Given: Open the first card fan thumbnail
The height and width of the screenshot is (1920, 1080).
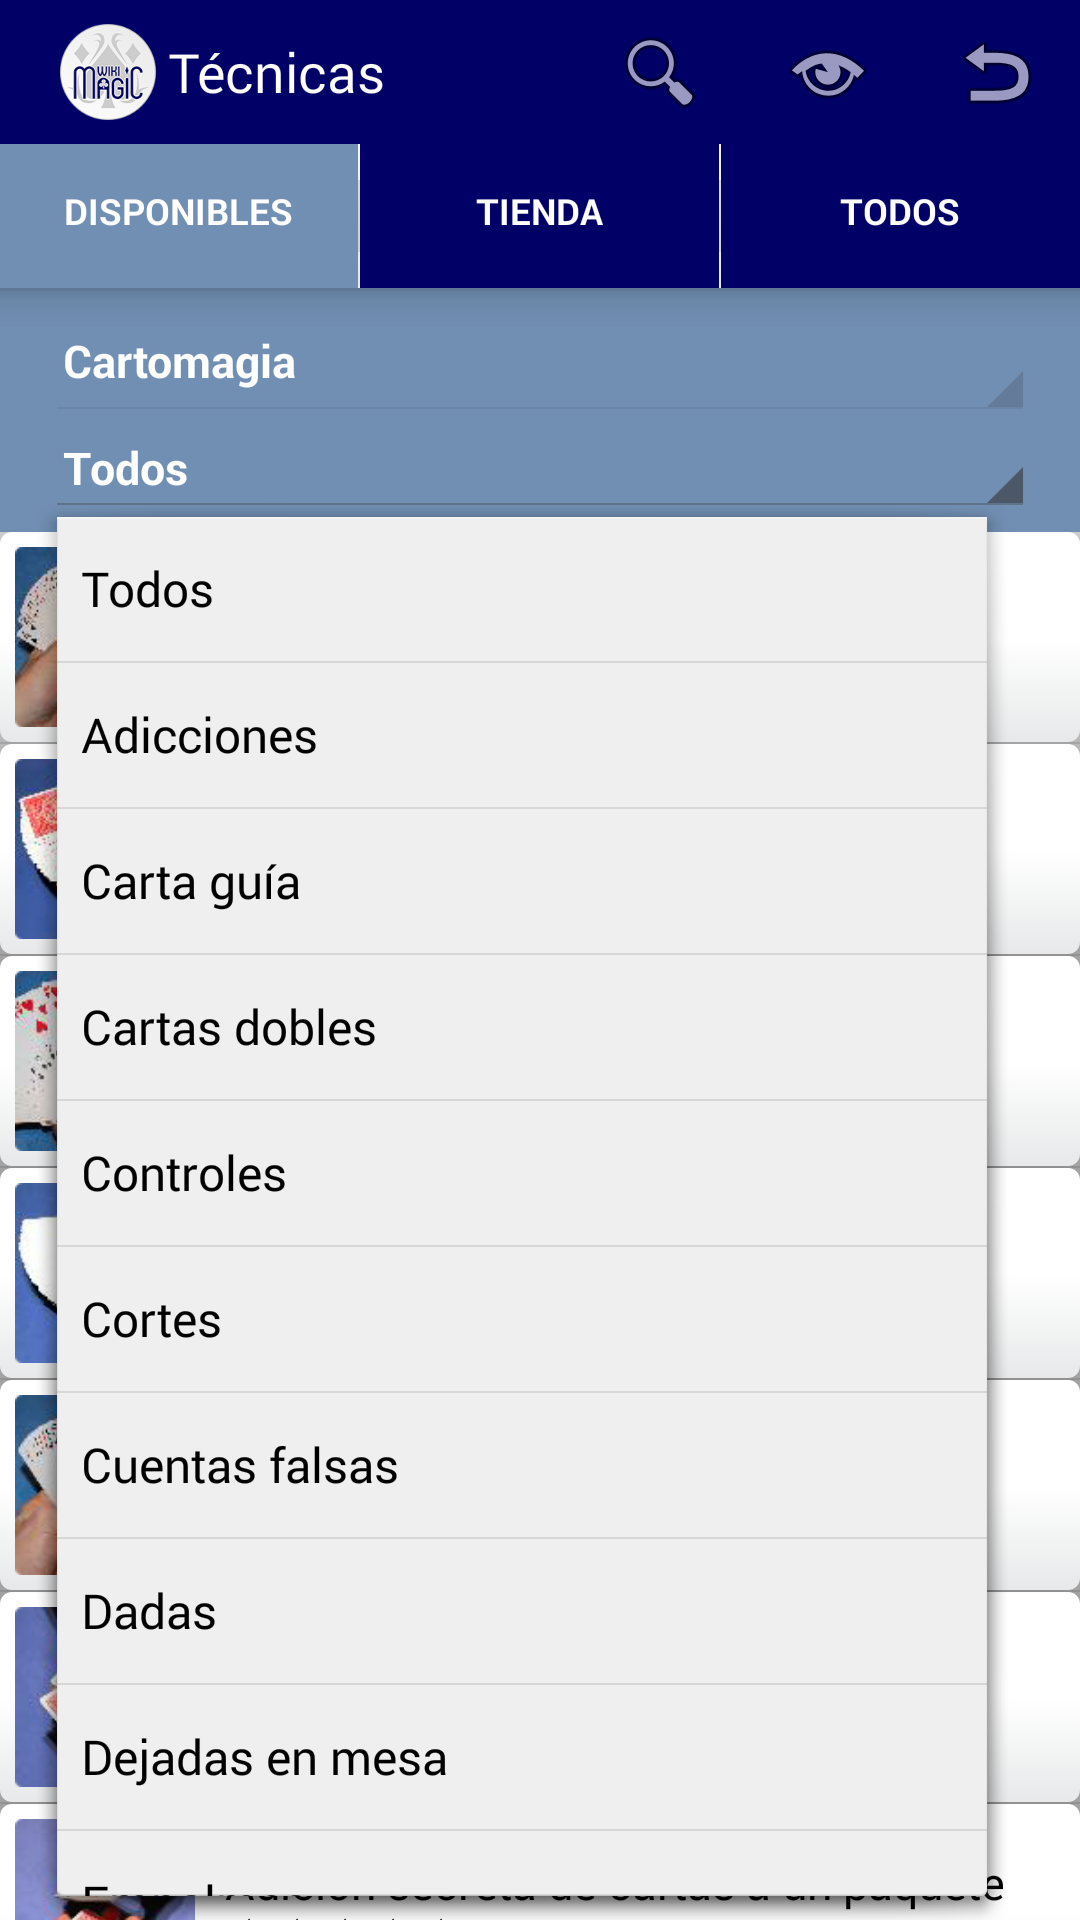Looking at the screenshot, I should point(36,637).
